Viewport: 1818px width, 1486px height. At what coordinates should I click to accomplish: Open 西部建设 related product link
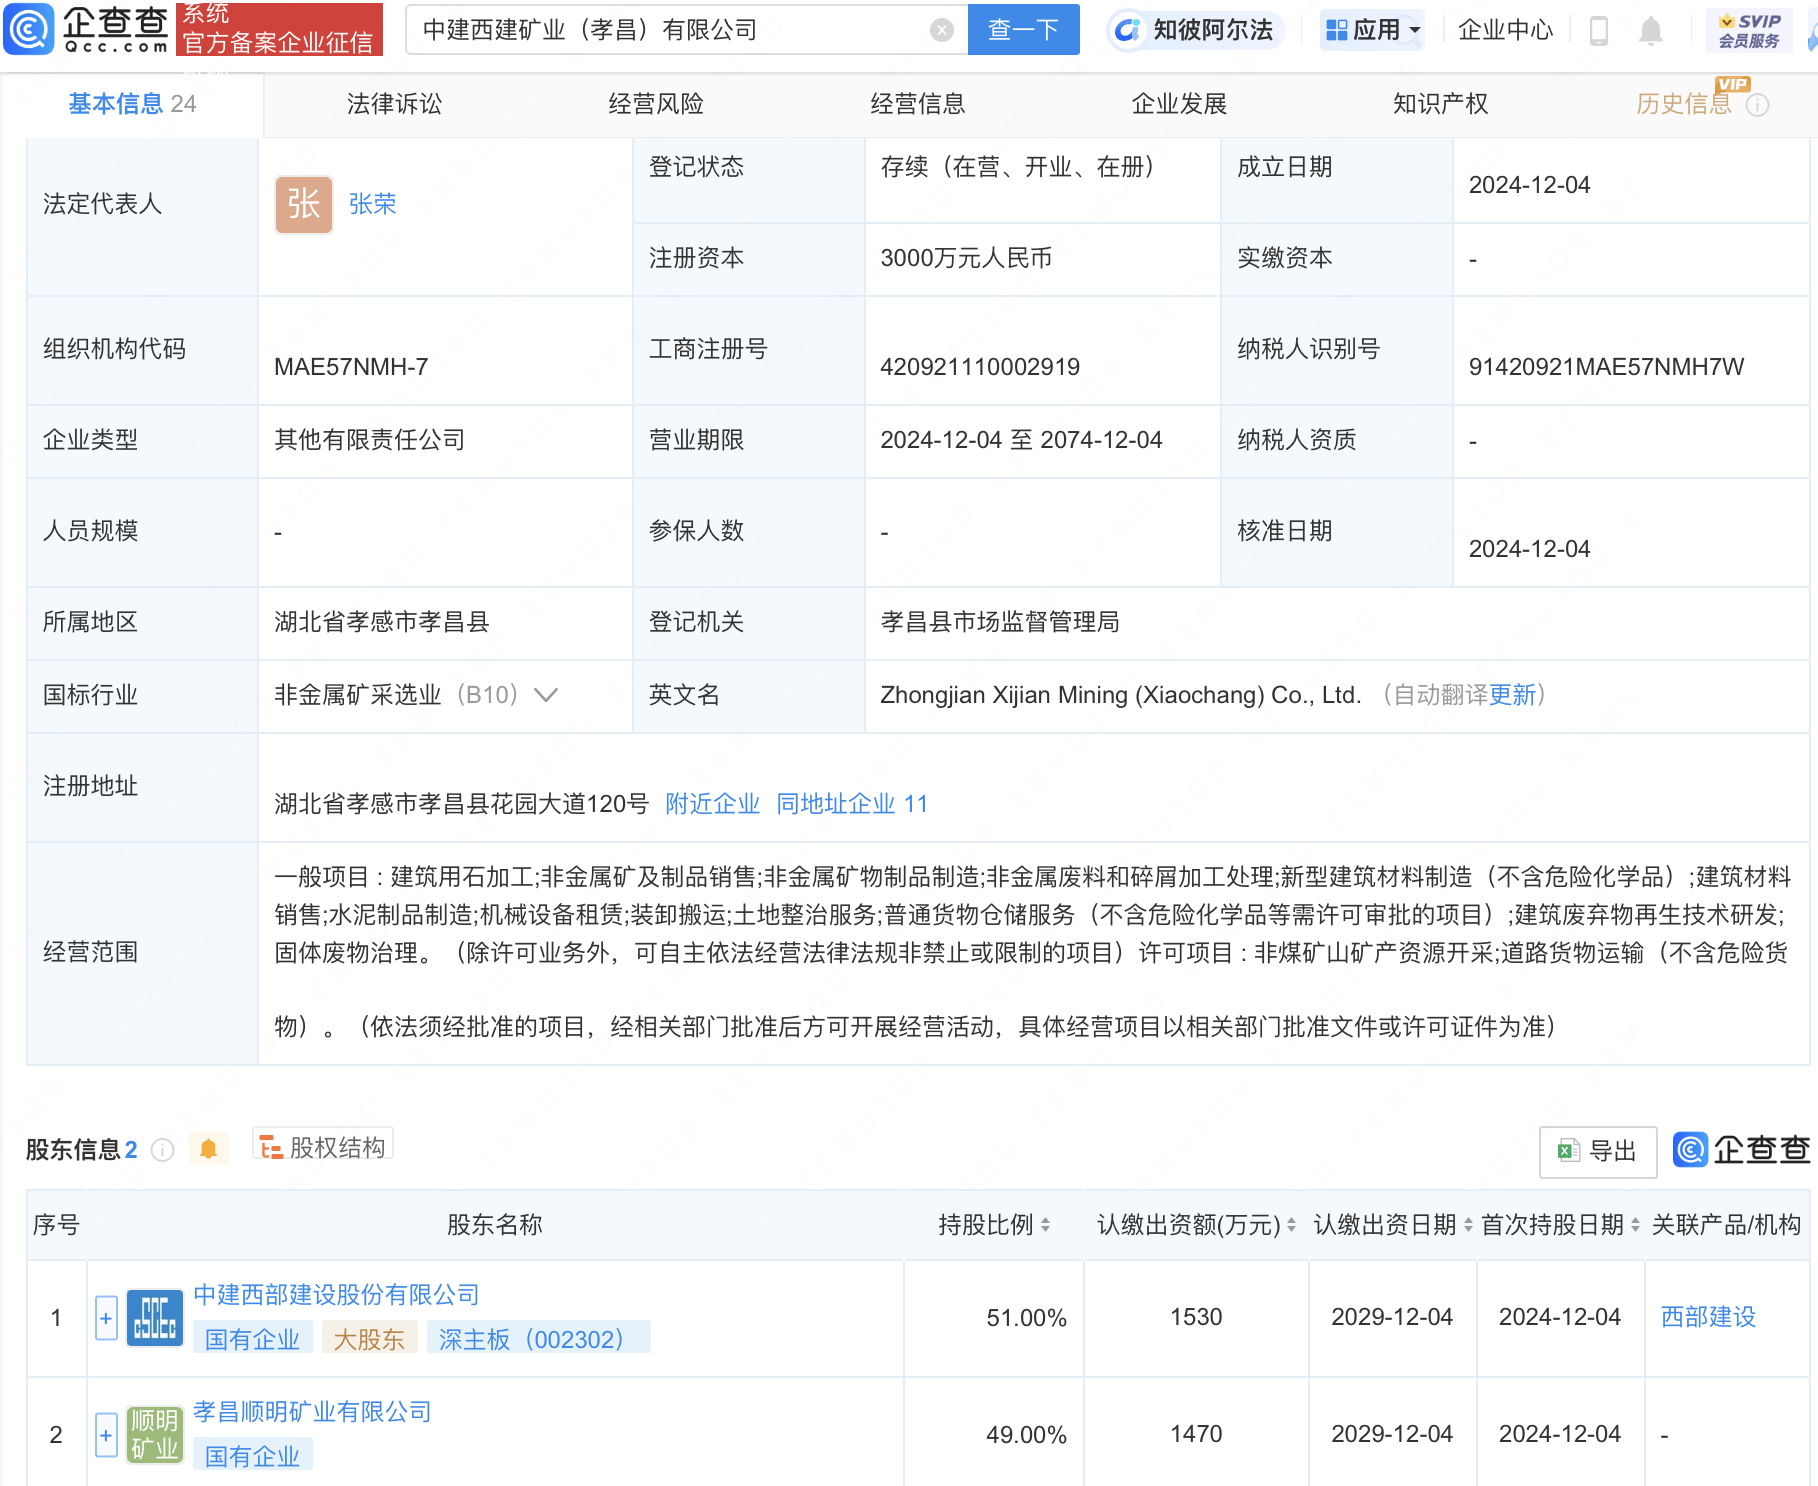[x=1708, y=1317]
